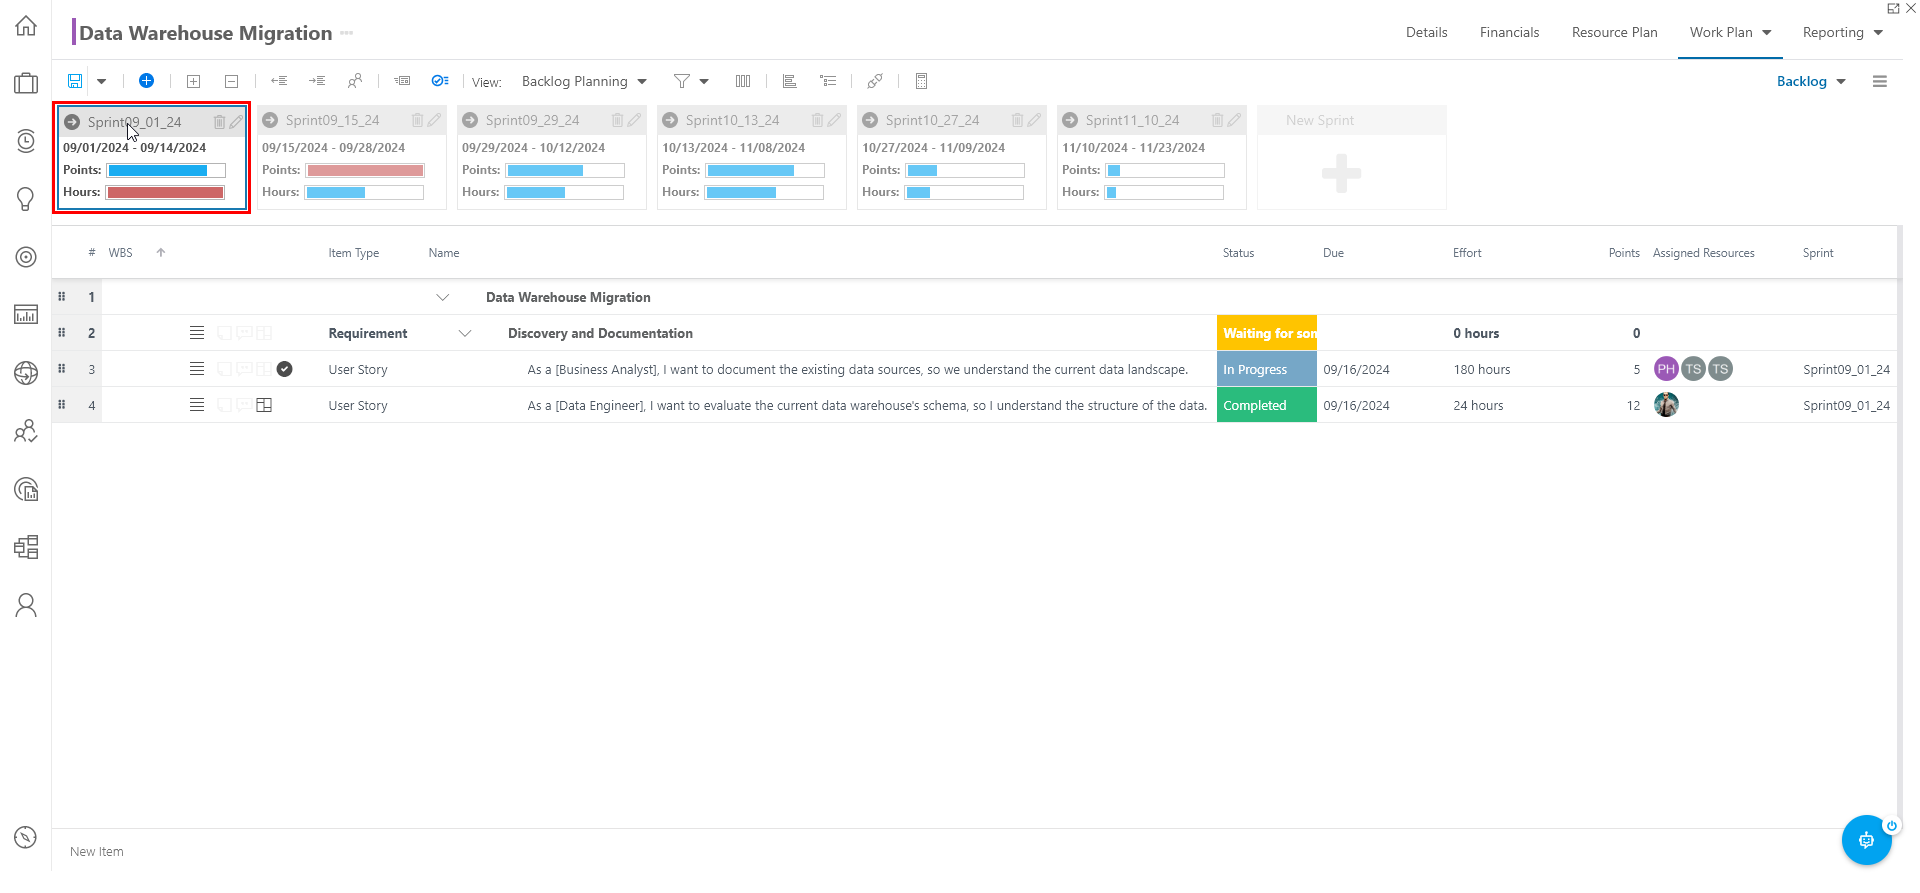Click the Columns chooser icon
This screenshot has height=893, width=1920.
pos(743,81)
